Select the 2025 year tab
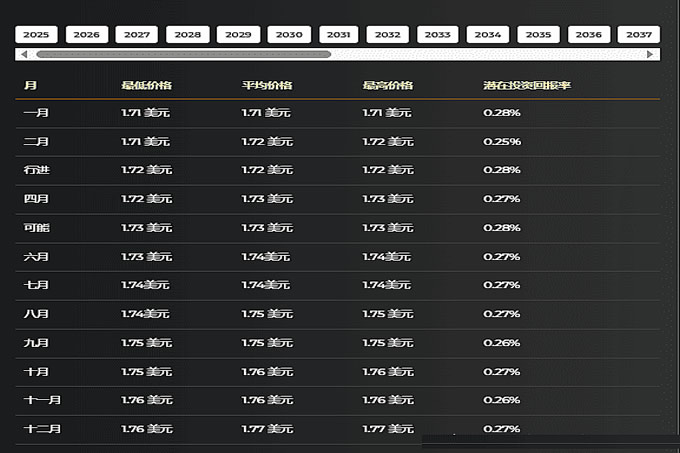This screenshot has width=680, height=453. click(36, 35)
